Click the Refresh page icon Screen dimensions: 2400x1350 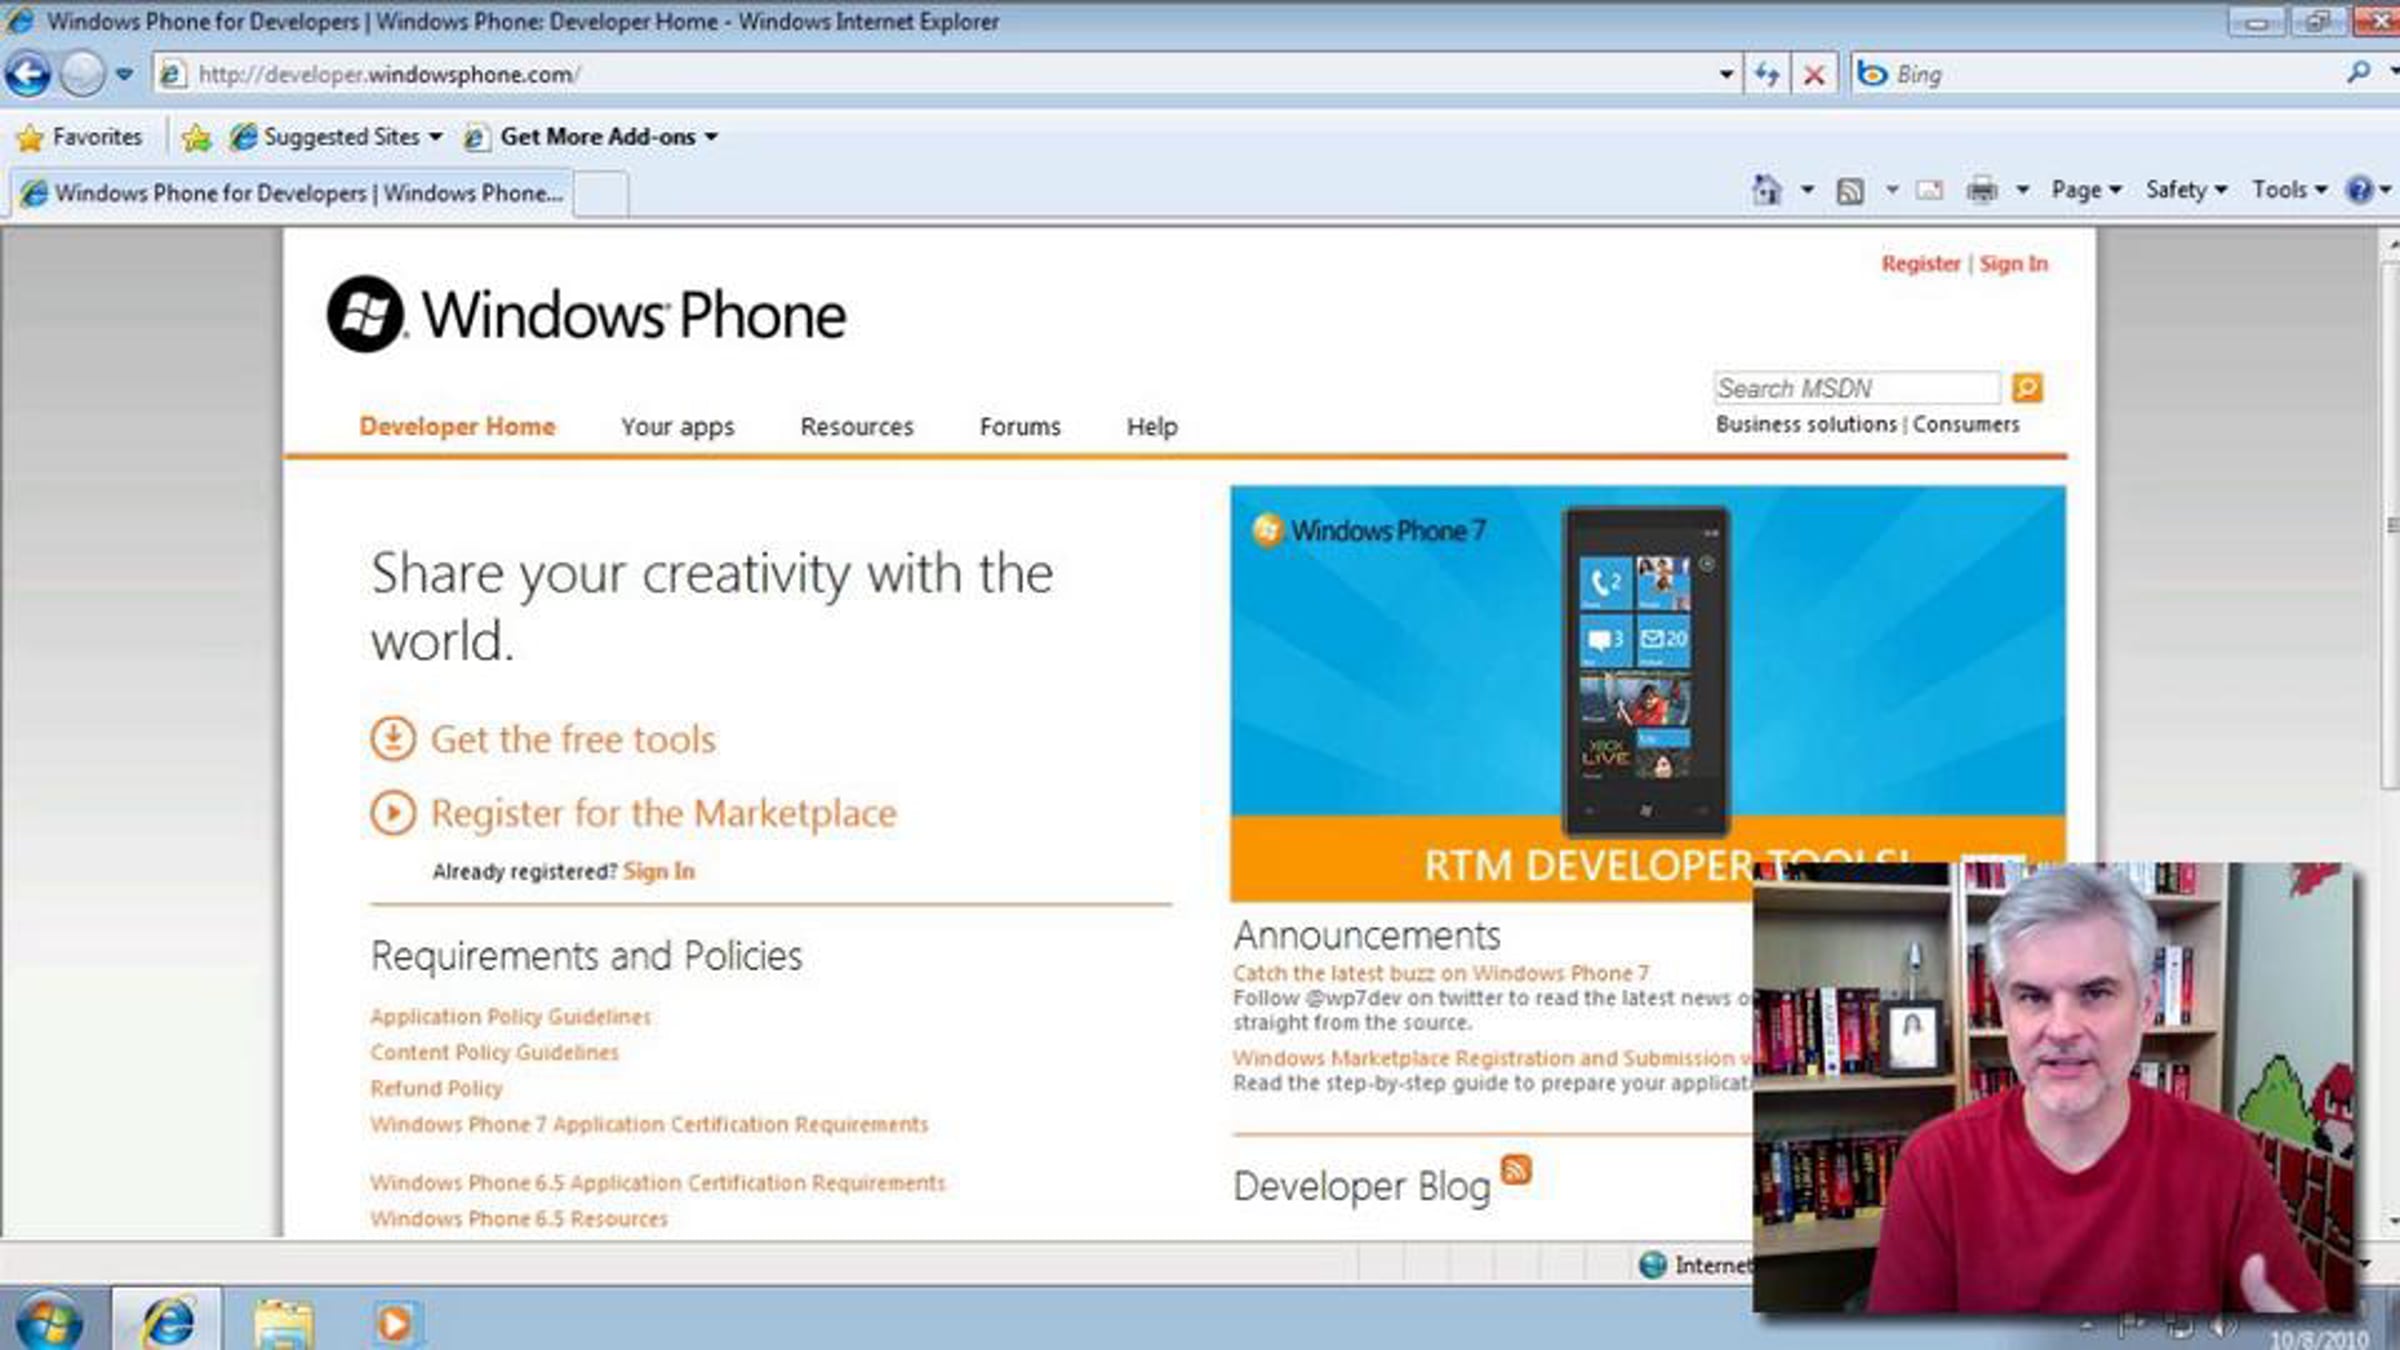[1767, 74]
